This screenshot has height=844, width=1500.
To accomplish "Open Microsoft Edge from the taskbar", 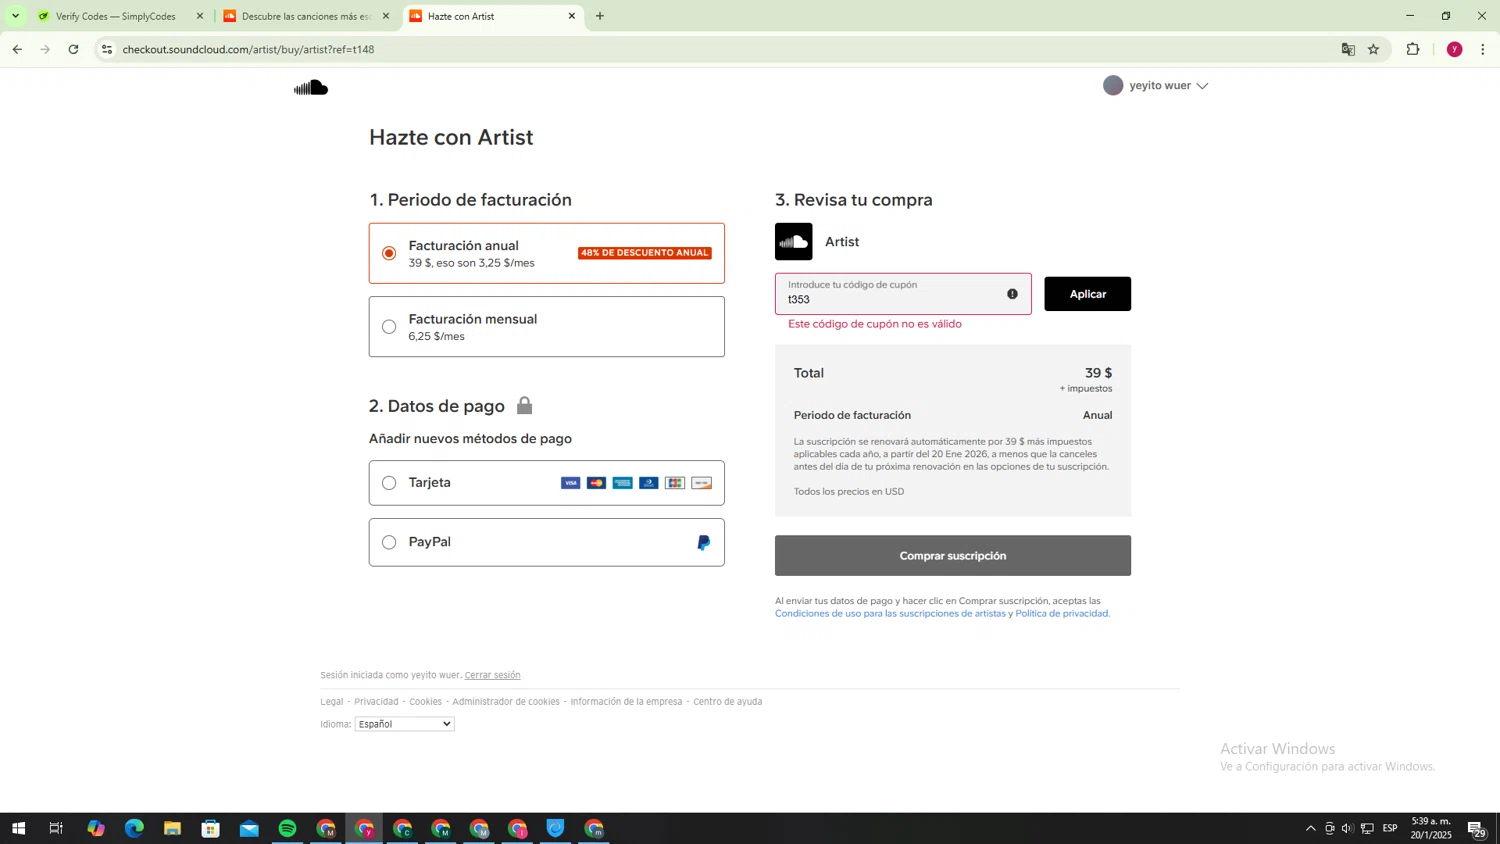I will (x=134, y=828).
